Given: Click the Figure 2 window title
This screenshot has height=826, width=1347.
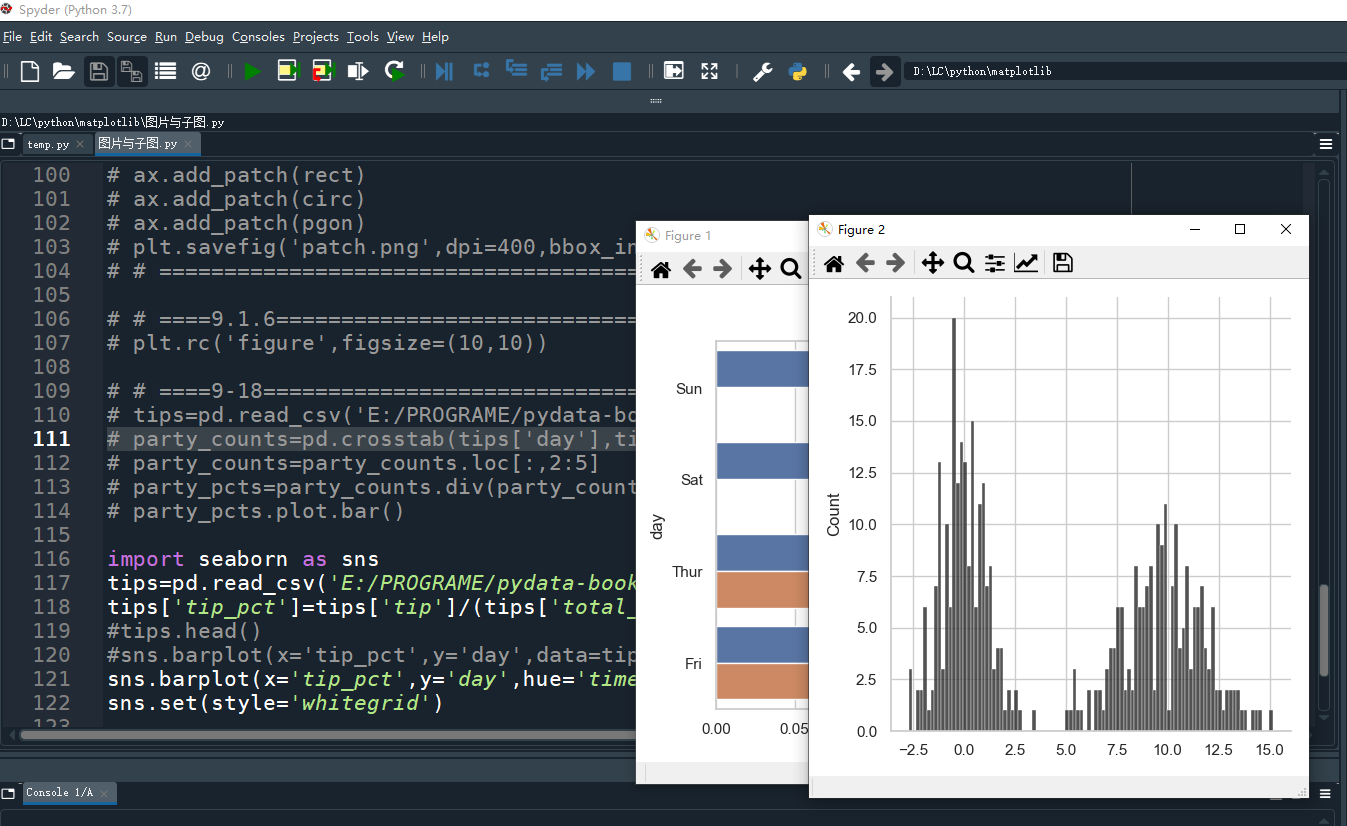Looking at the screenshot, I should [x=861, y=229].
